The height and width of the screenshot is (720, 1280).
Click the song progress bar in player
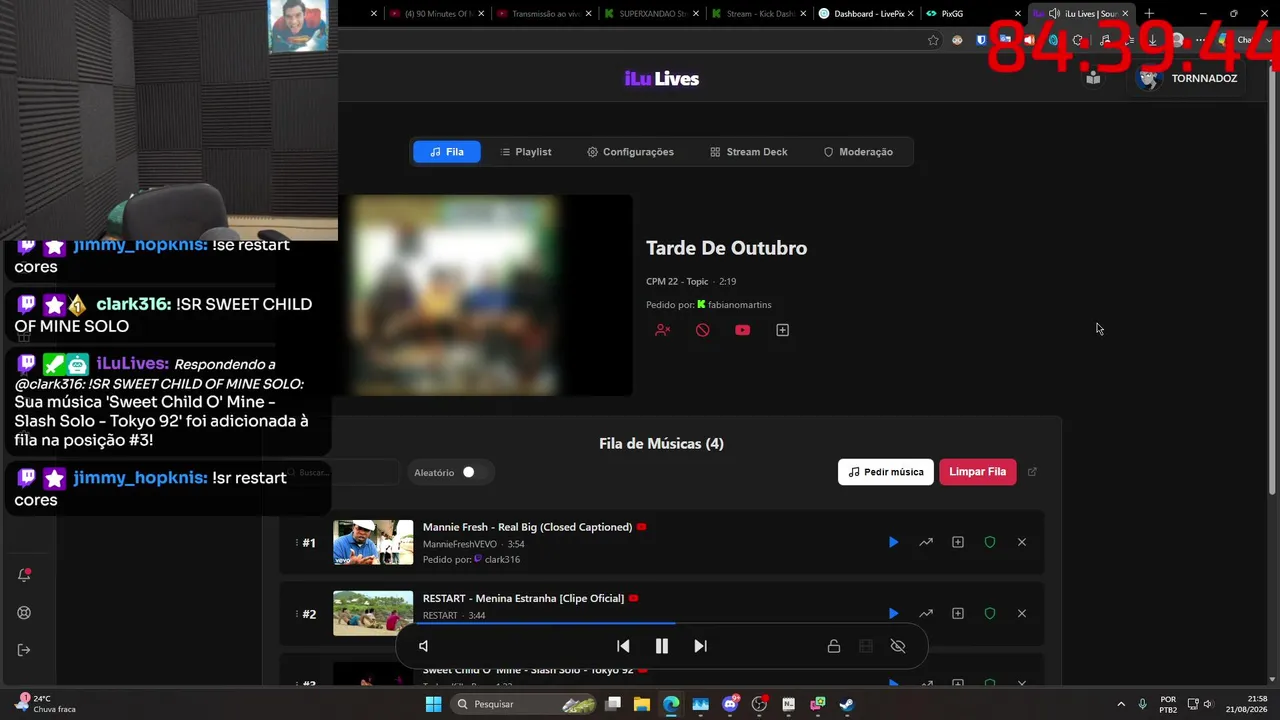pyautogui.click(x=662, y=623)
